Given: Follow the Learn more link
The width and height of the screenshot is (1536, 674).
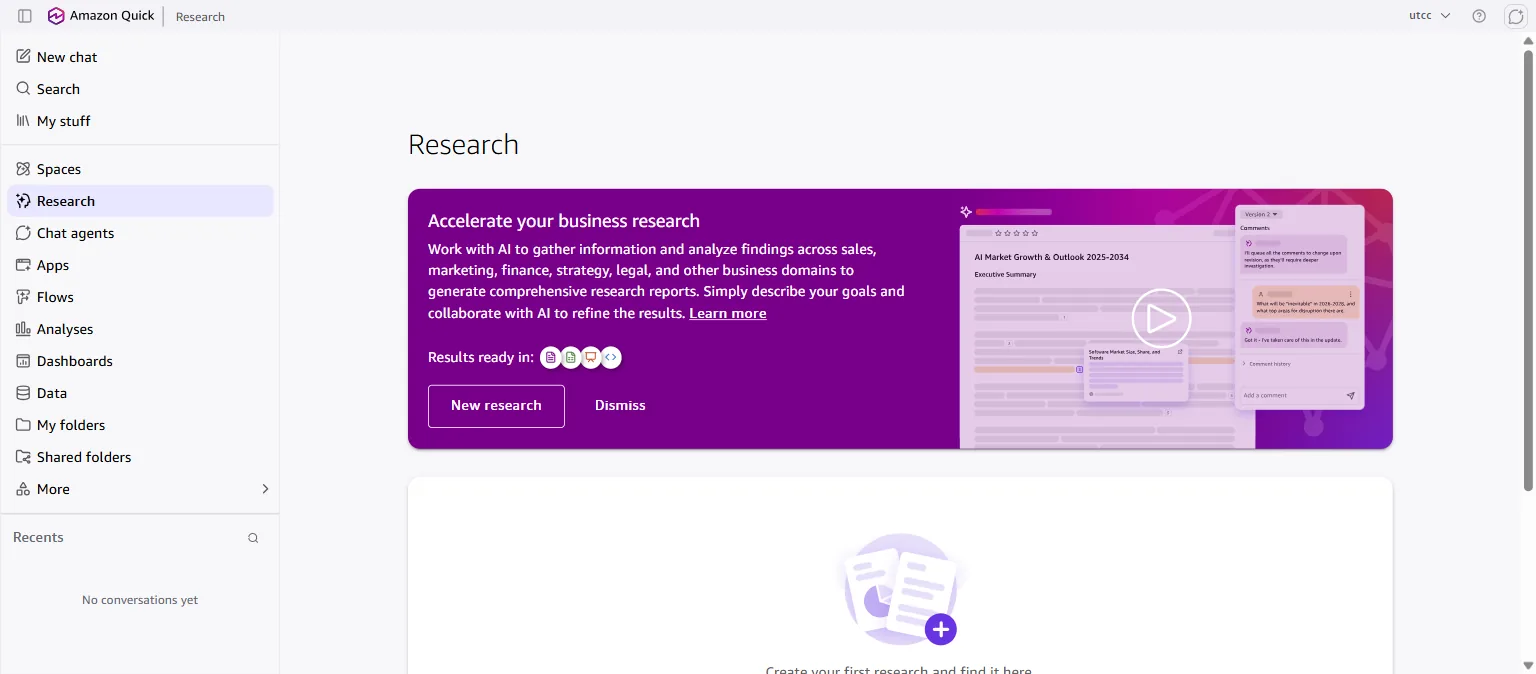Looking at the screenshot, I should (728, 313).
